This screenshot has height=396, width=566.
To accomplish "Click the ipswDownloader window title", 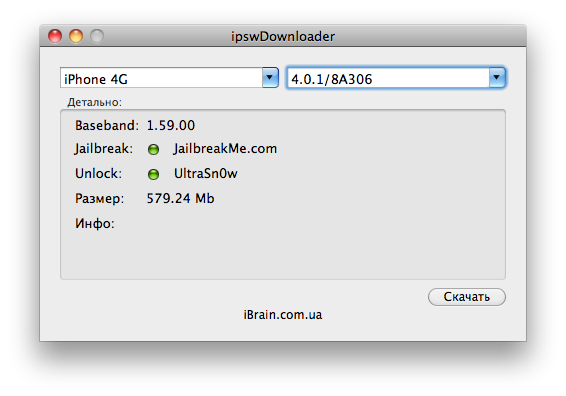I will pos(283,36).
